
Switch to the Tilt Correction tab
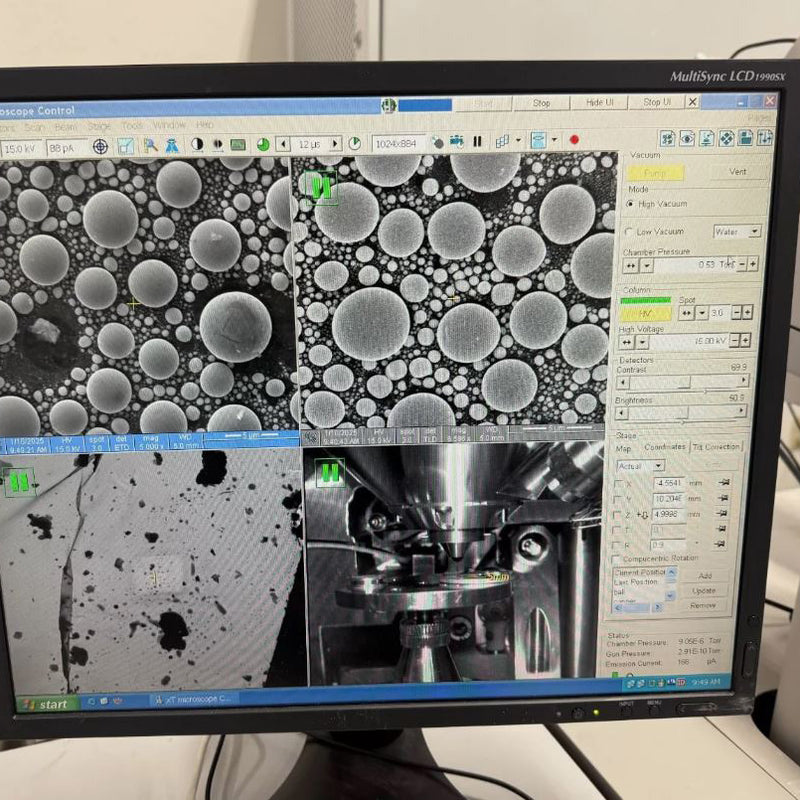click(716, 447)
